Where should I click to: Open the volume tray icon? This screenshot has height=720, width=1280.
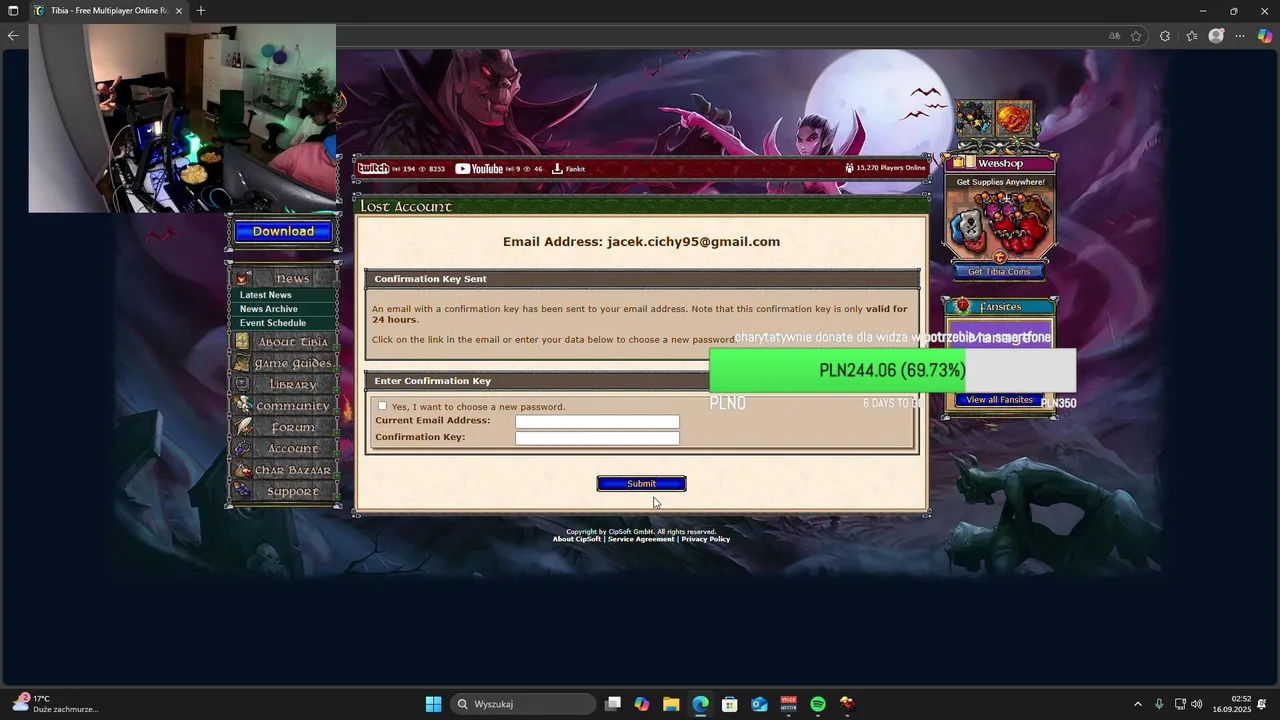point(1196,704)
